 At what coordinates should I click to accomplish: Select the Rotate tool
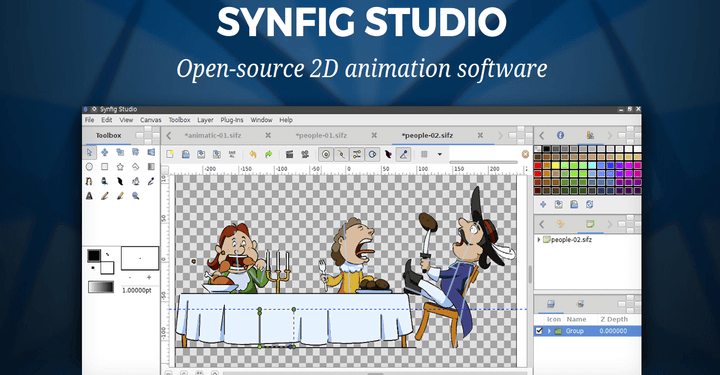click(135, 152)
